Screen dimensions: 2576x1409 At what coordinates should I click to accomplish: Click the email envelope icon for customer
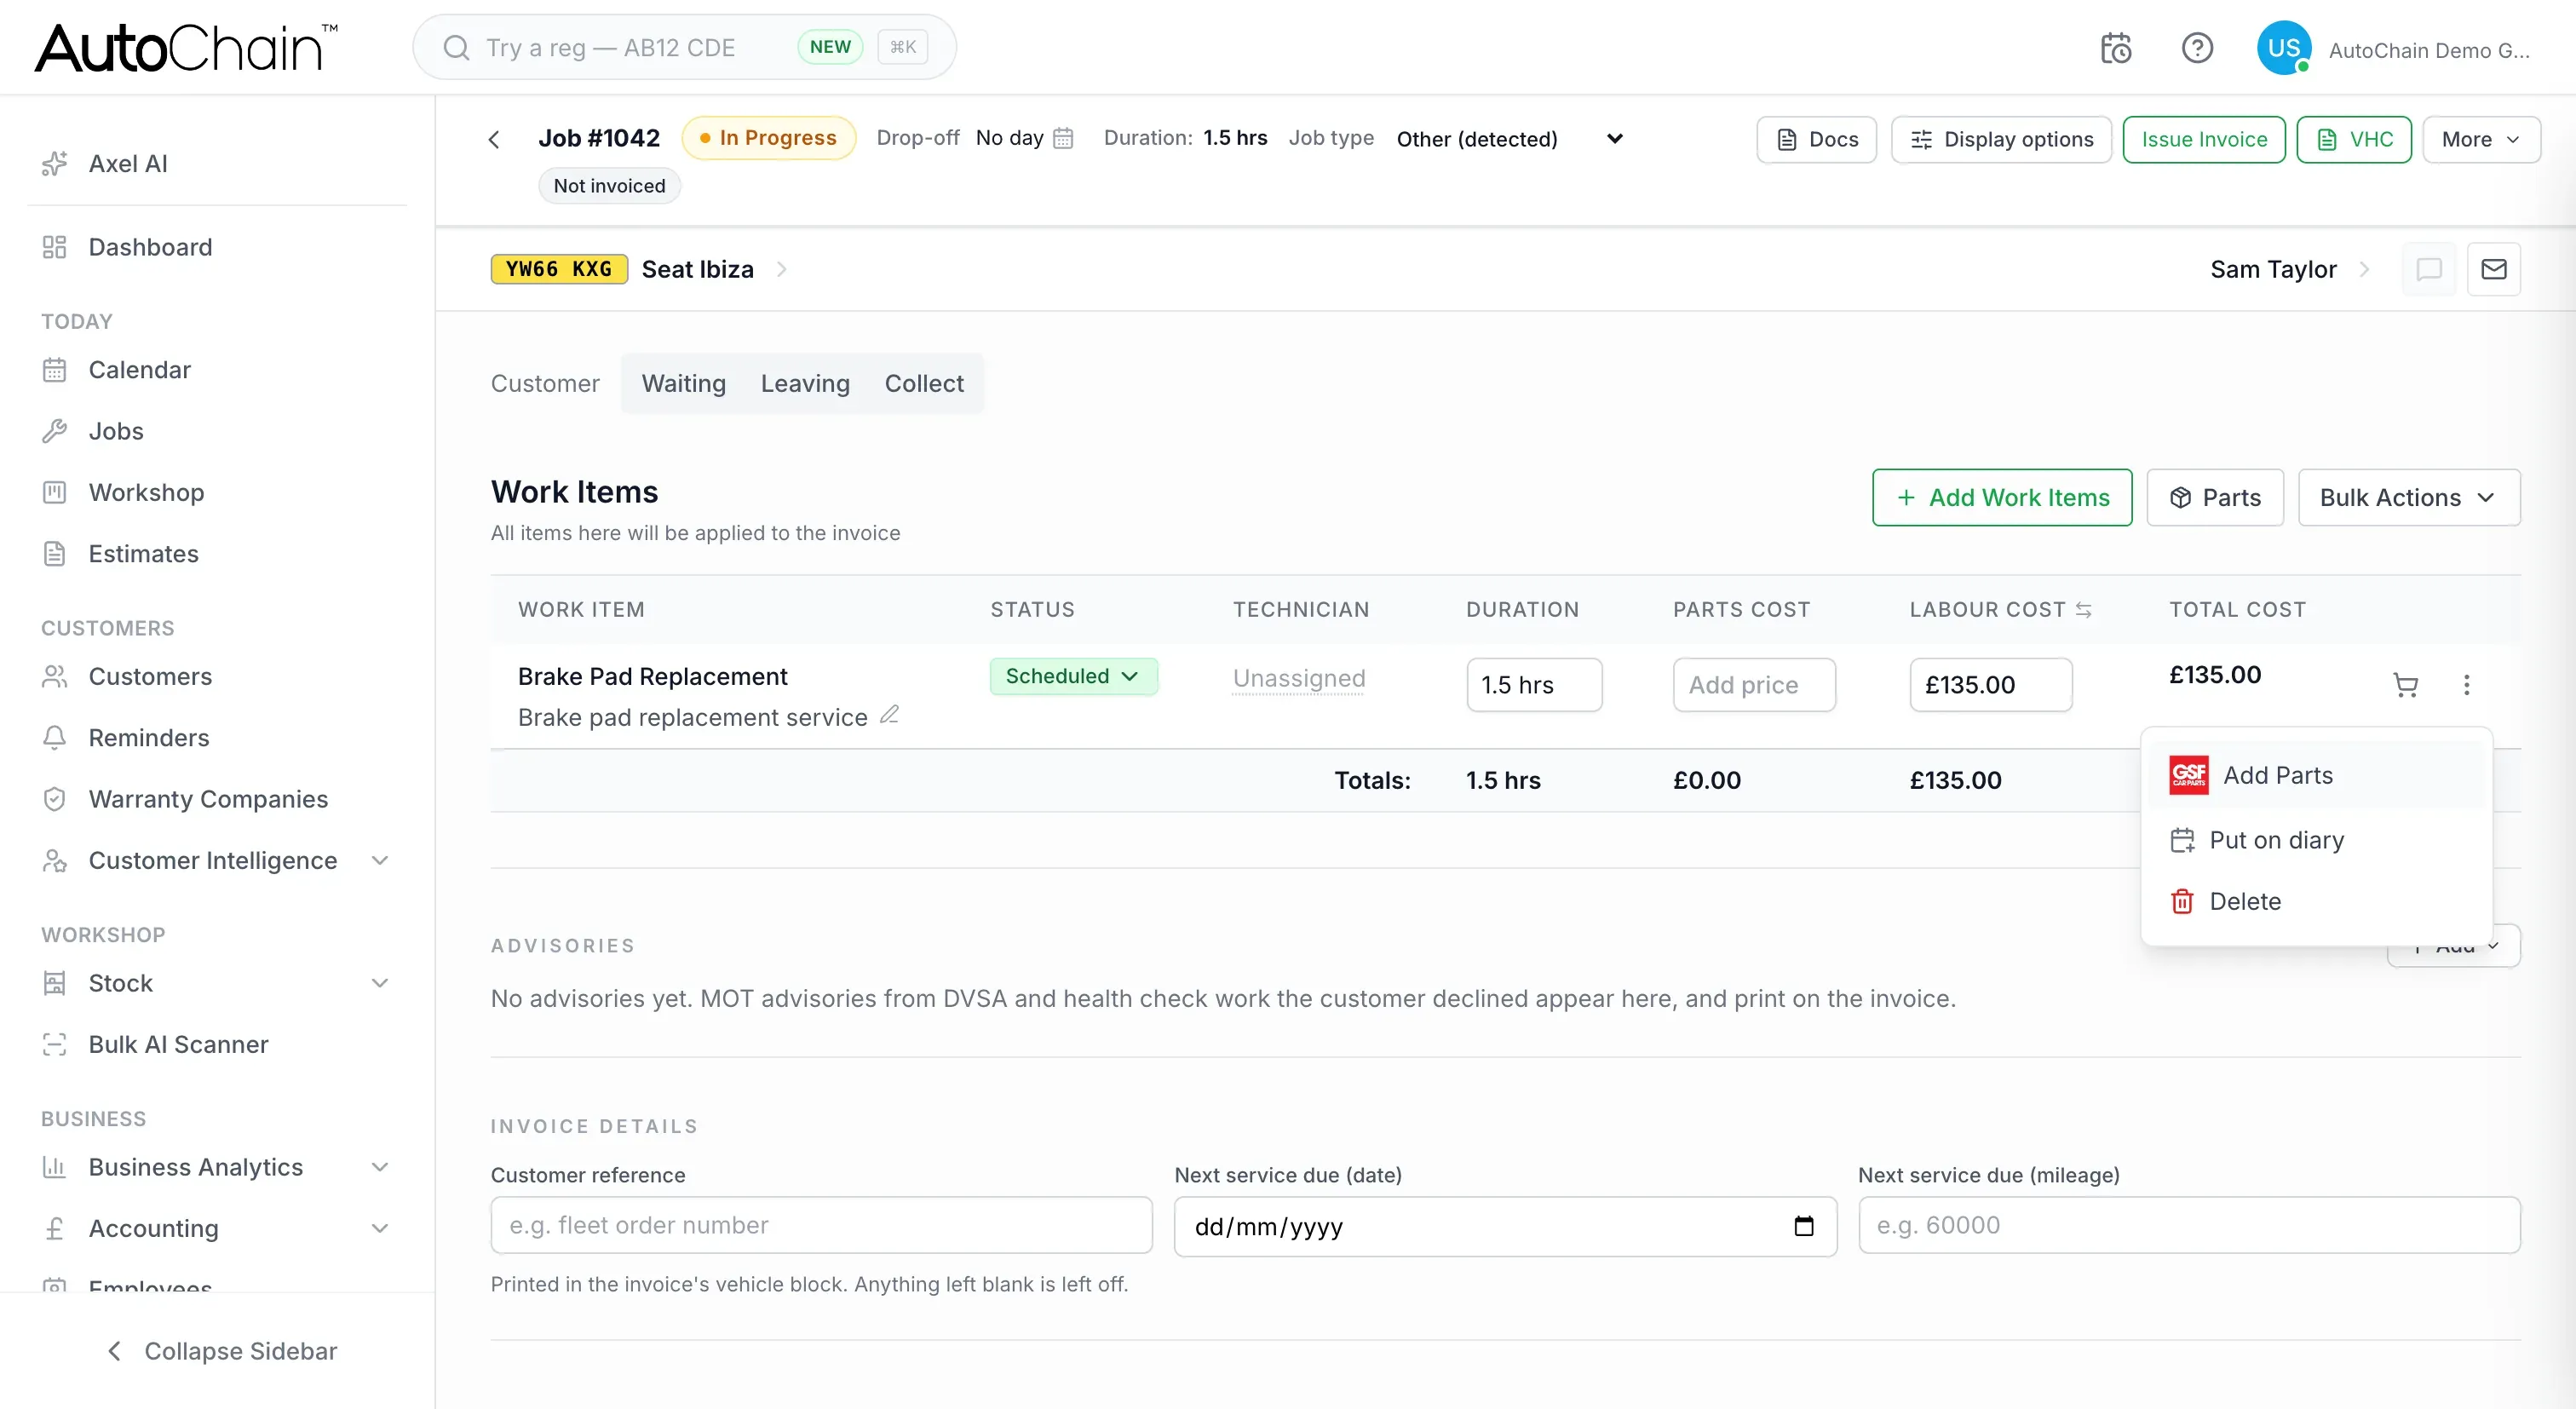(2494, 269)
